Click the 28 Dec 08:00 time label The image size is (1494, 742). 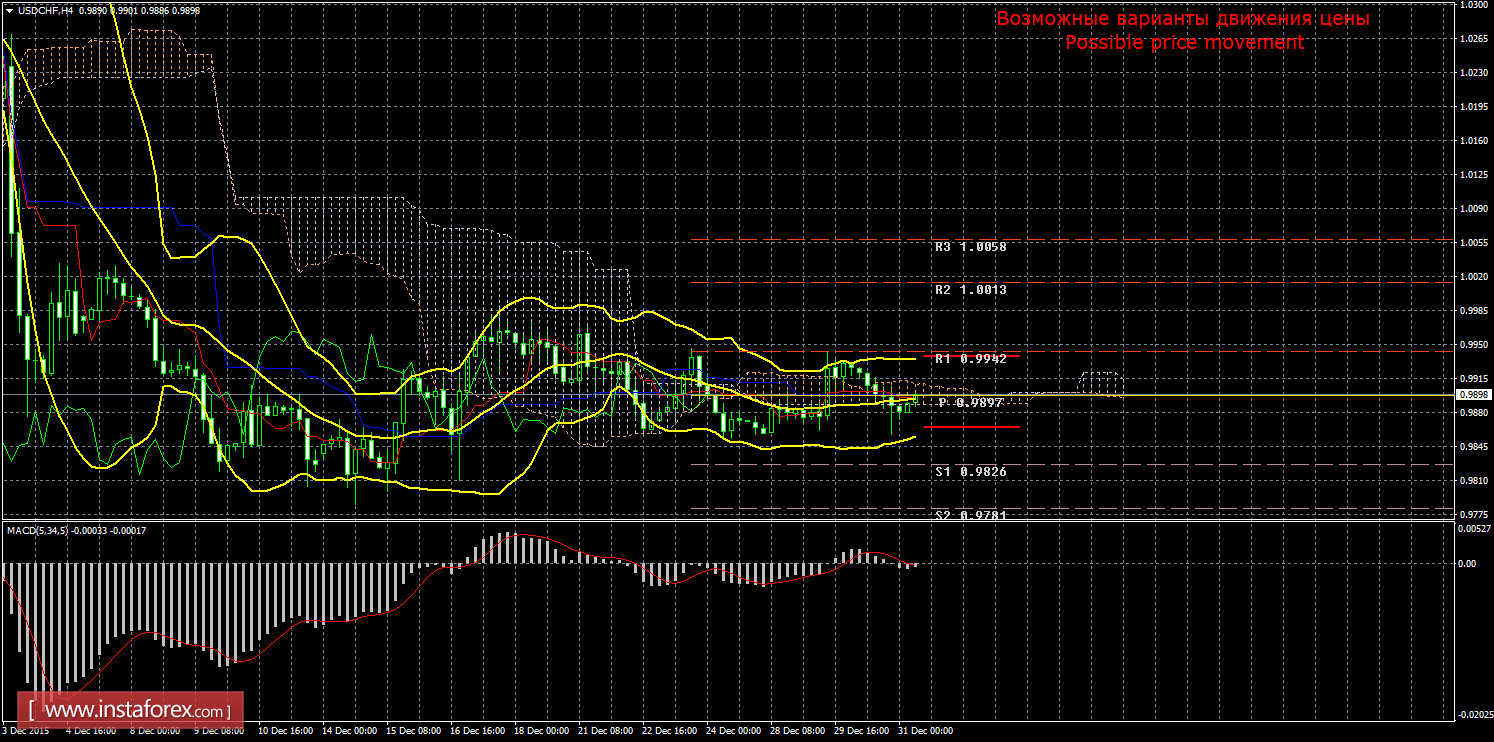click(x=797, y=731)
